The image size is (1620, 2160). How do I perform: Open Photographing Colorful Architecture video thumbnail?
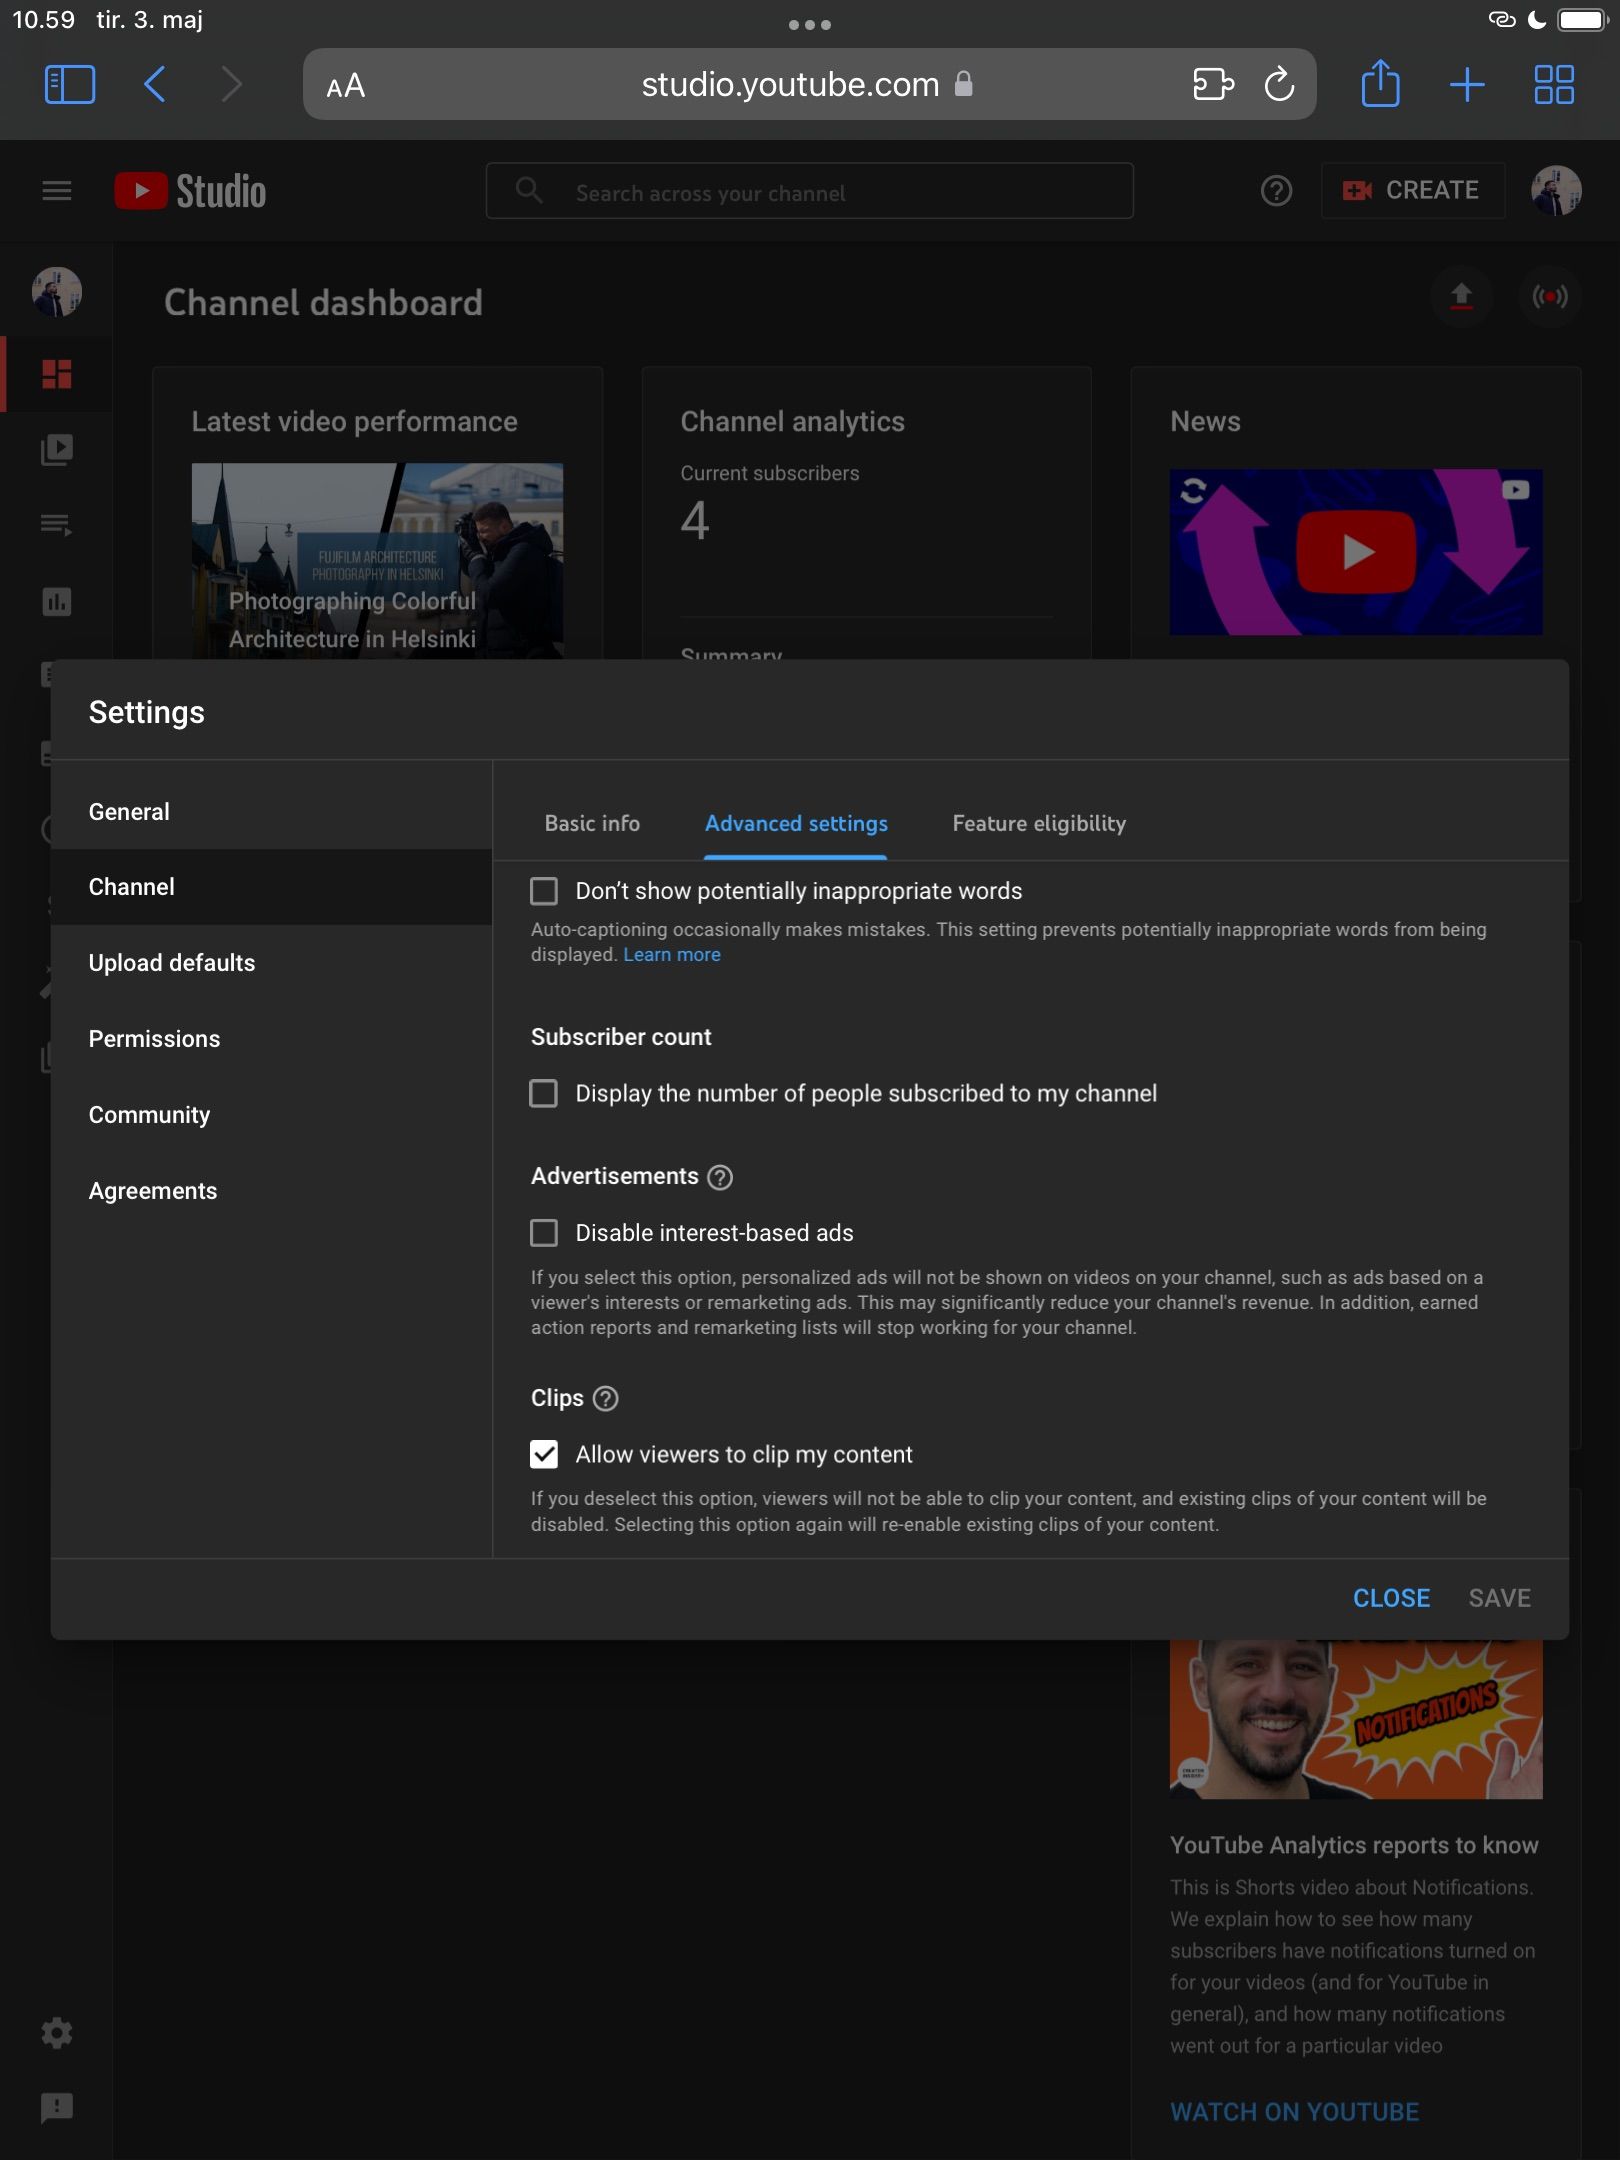coord(377,560)
